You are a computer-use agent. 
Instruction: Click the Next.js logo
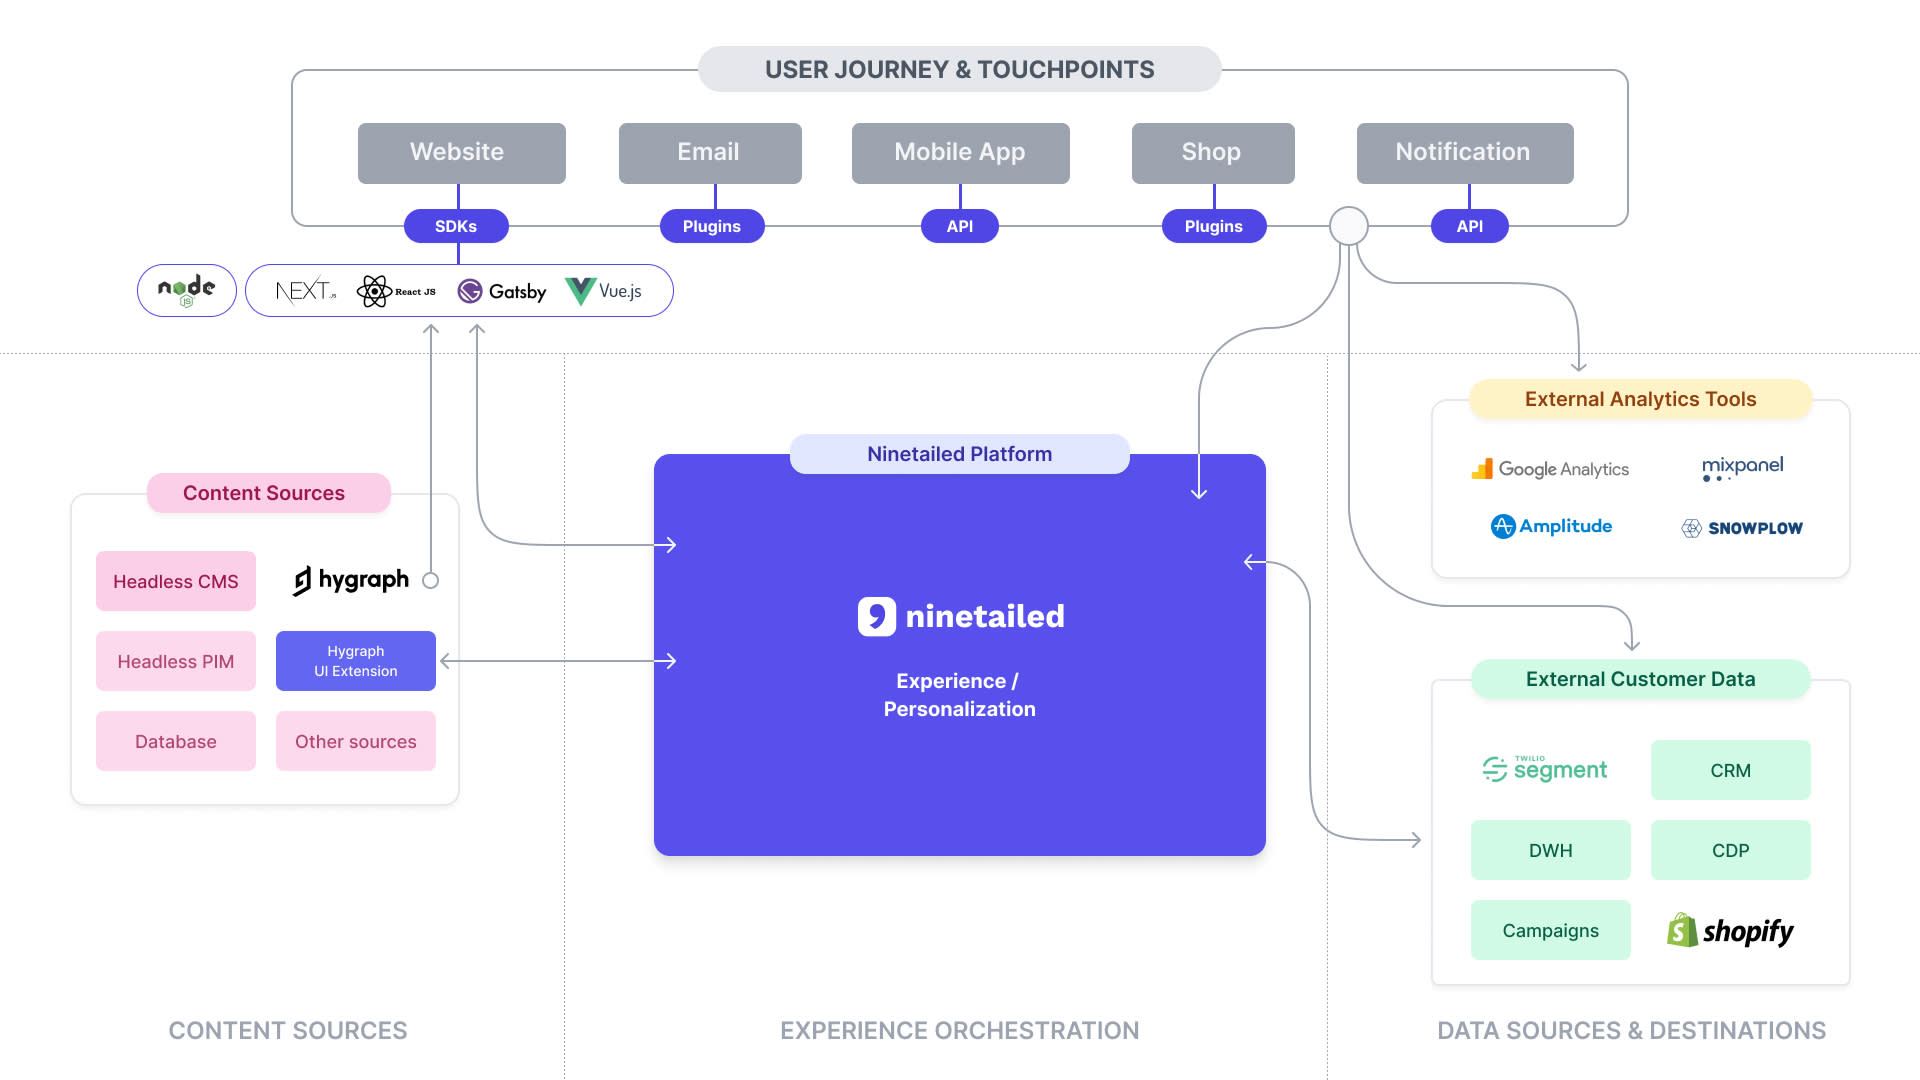[x=305, y=291]
